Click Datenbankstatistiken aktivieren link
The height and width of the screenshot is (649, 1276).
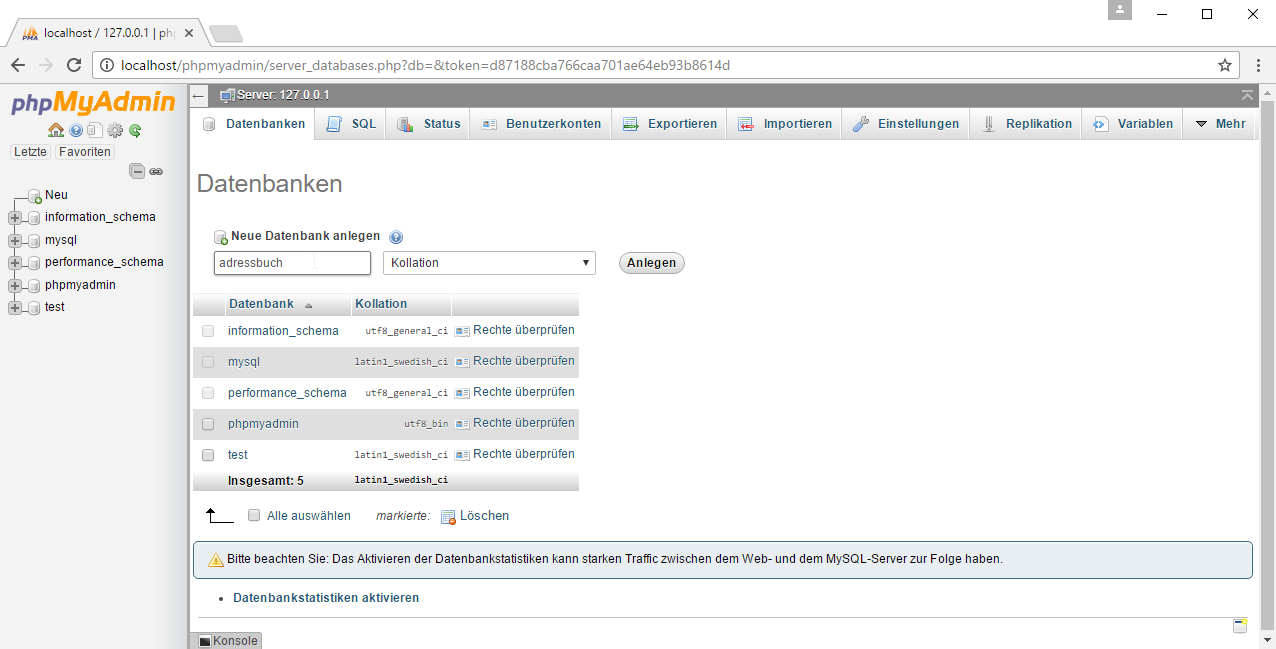click(x=326, y=598)
